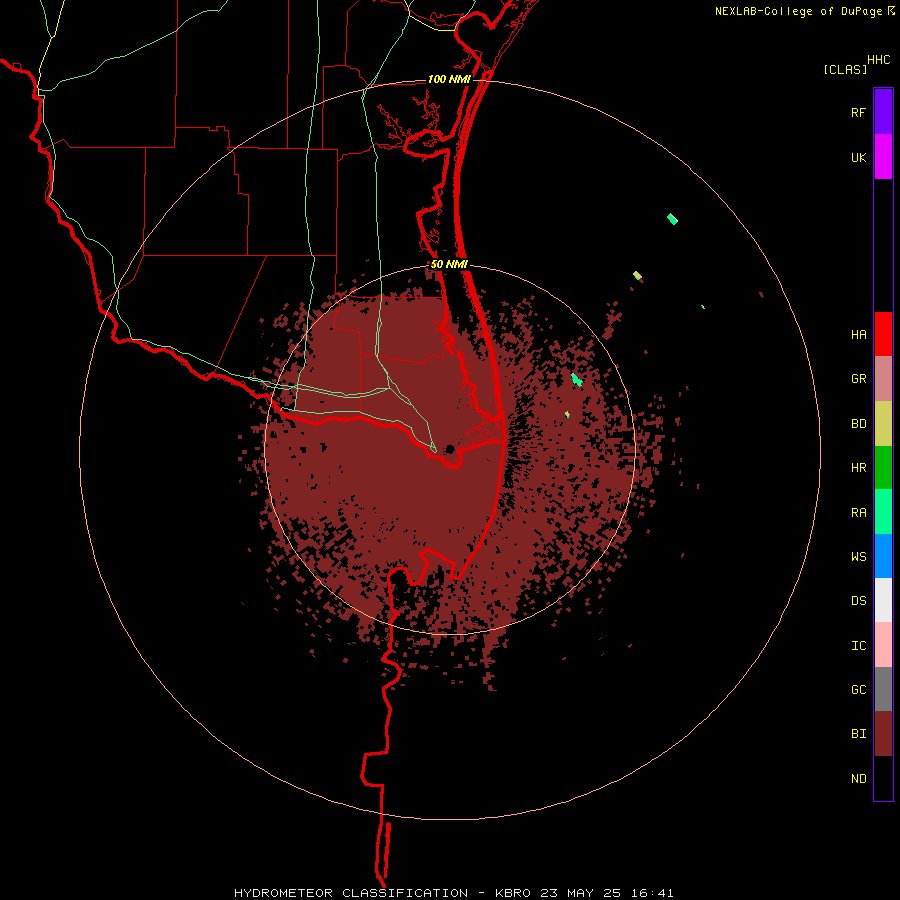Click the ND black legend swatch
This screenshot has width=900, height=900.
883,778
